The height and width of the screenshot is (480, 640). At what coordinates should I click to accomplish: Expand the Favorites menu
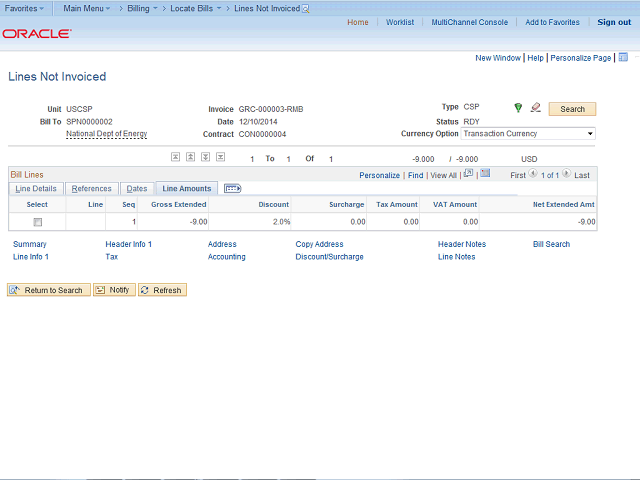[24, 8]
